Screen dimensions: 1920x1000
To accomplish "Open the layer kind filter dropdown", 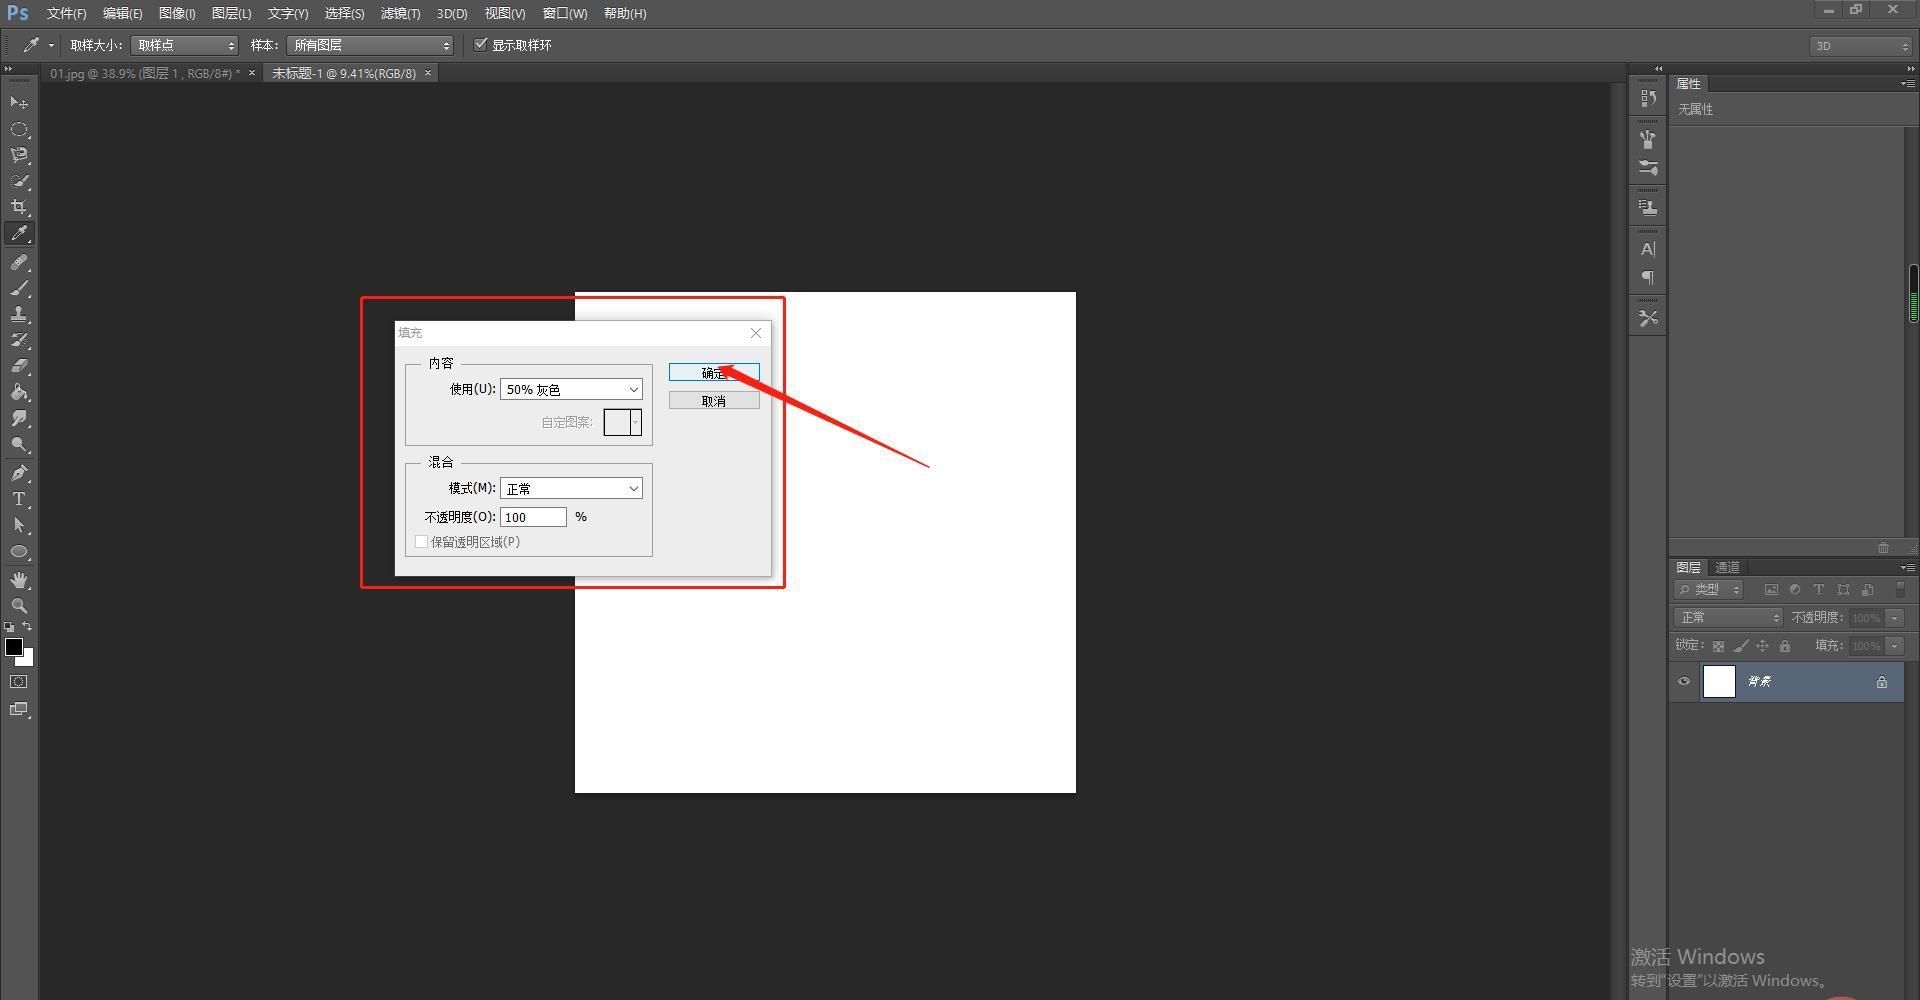I will (x=1709, y=590).
